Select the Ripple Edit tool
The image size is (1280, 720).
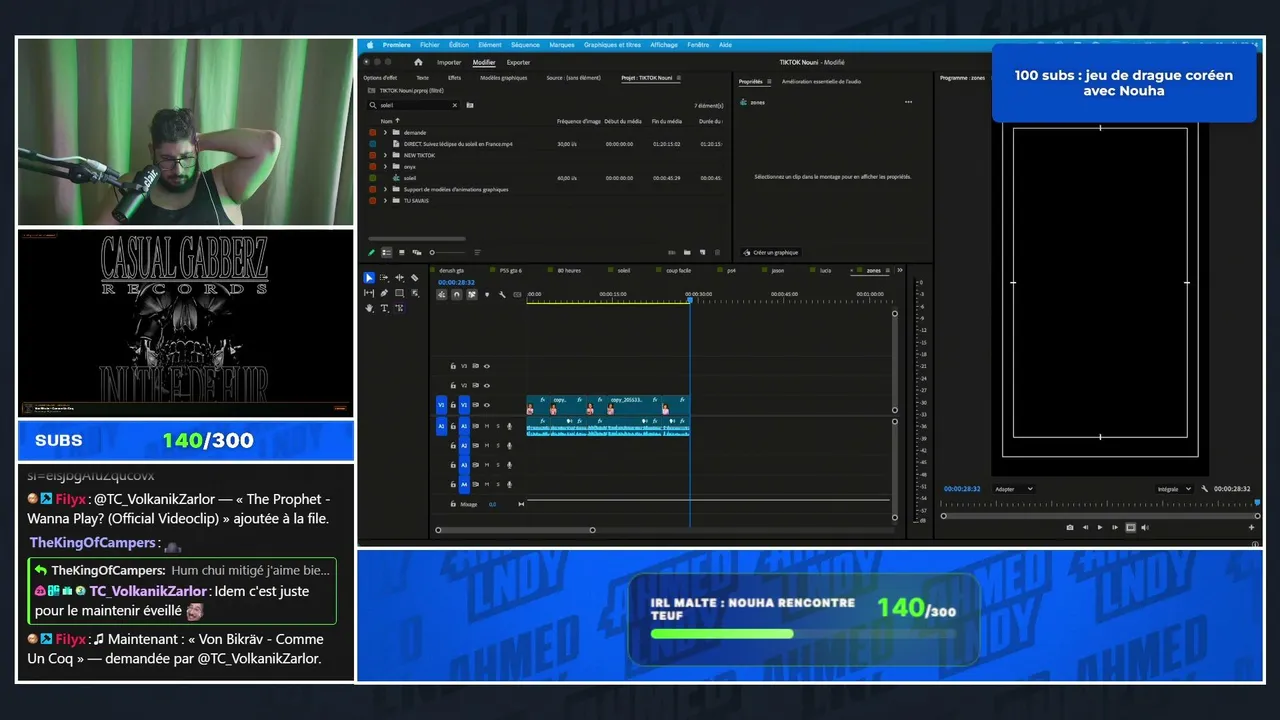pos(399,278)
